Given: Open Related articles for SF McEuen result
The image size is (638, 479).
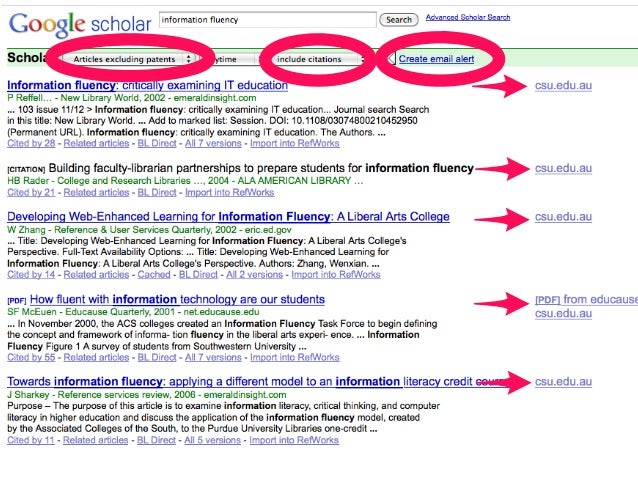Looking at the screenshot, I should click(x=96, y=357).
